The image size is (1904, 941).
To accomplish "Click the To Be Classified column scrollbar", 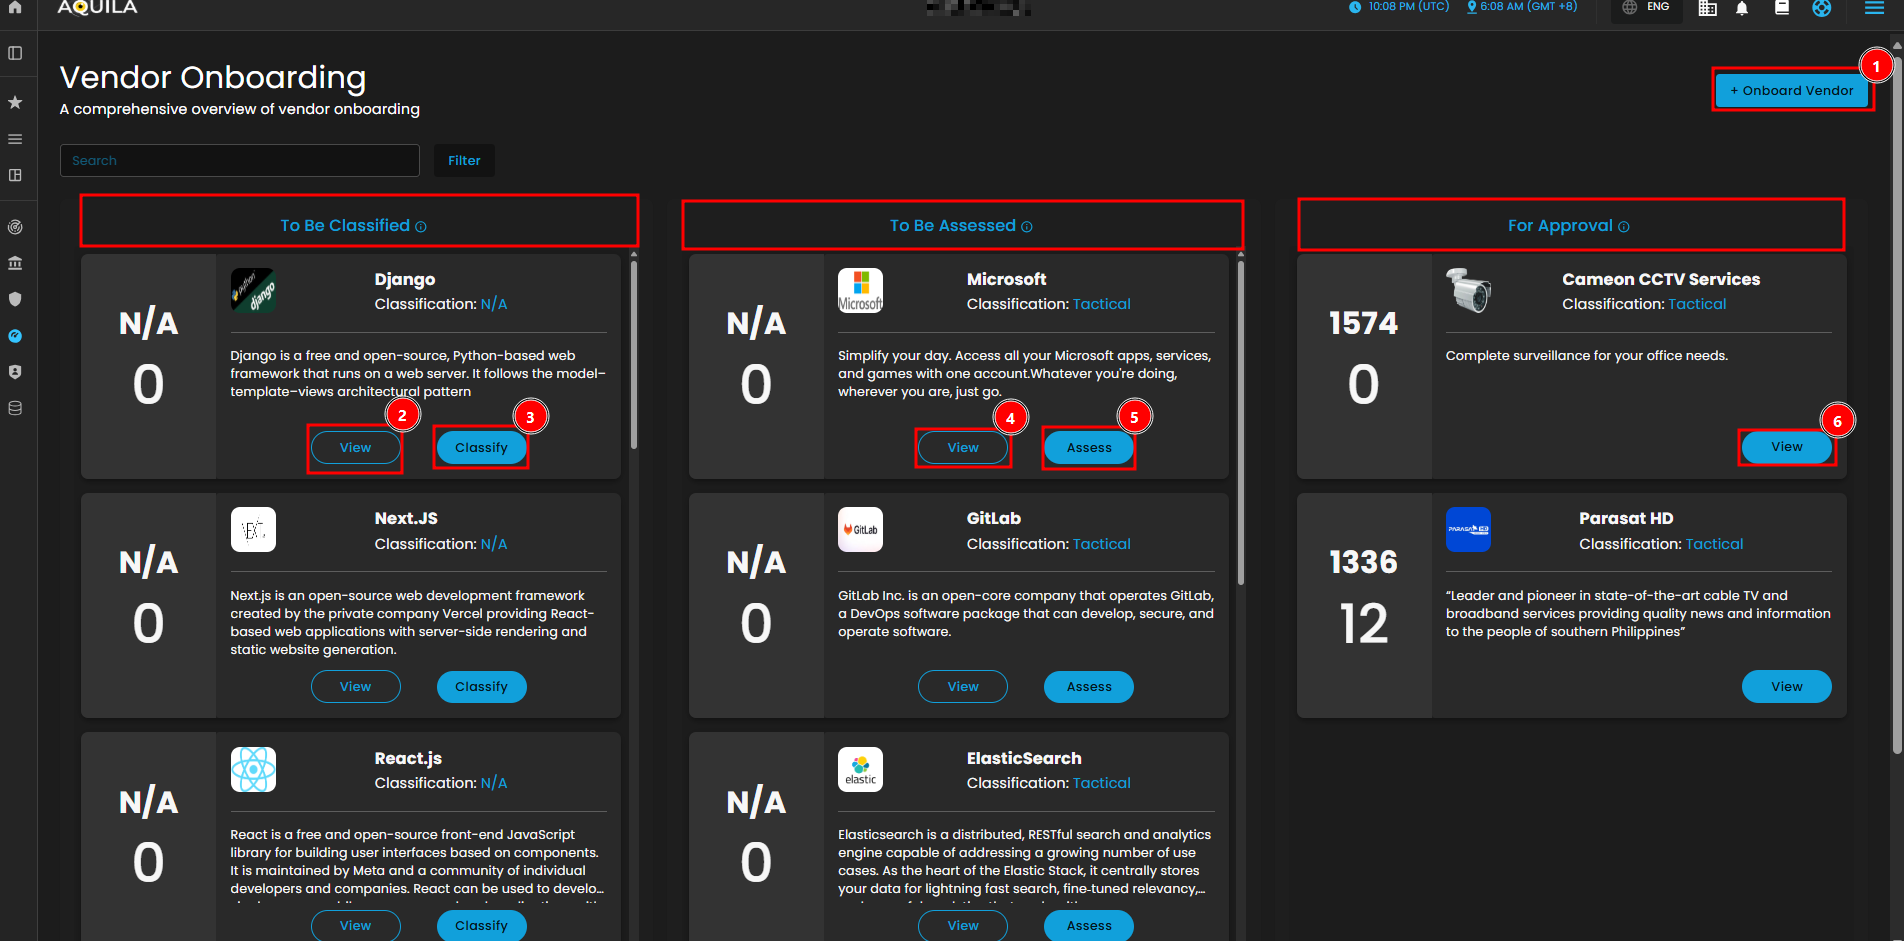I will pos(634,350).
